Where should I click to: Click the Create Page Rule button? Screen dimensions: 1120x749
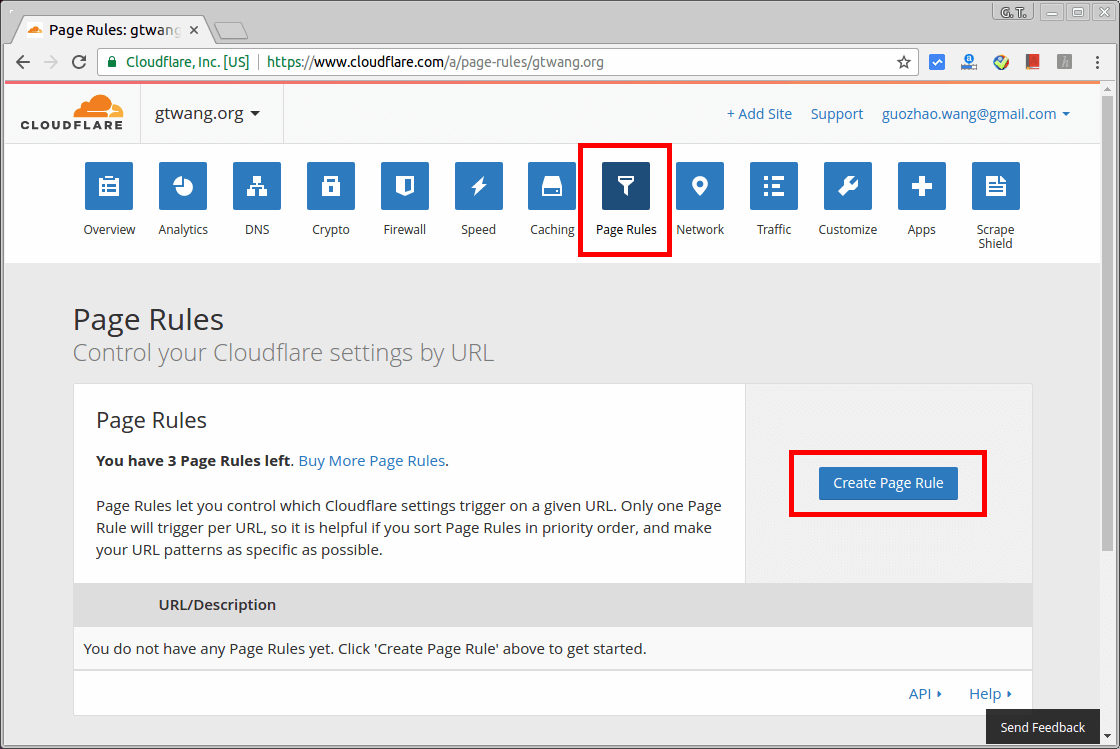[888, 483]
